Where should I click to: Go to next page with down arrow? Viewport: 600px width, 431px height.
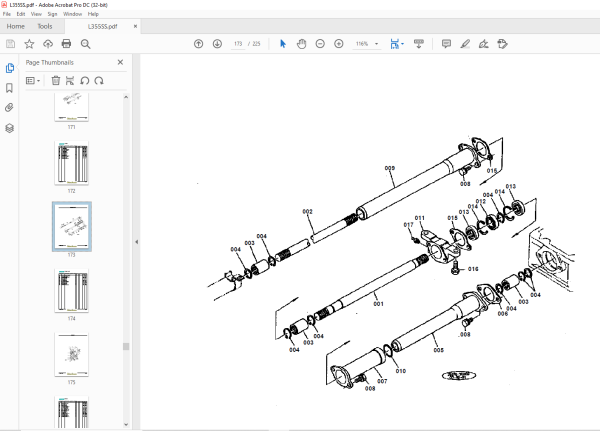(x=217, y=44)
